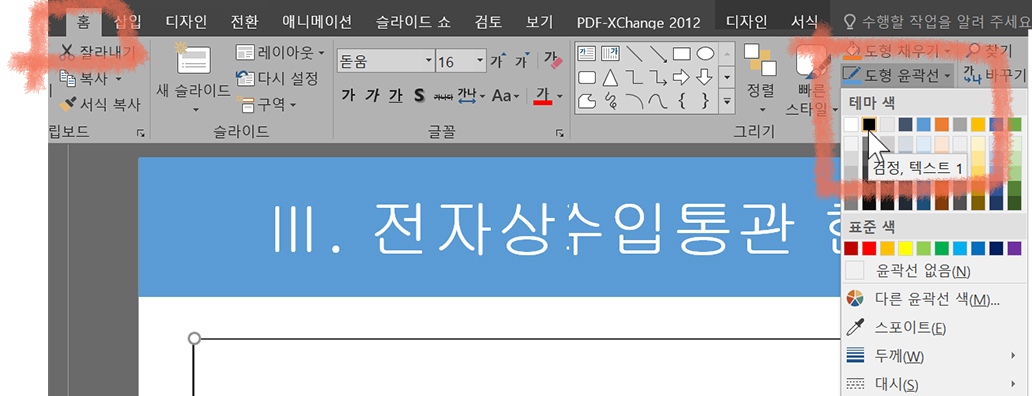Open the font size box showing 16
Image resolution: width=1032 pixels, height=396 pixels.
[x=461, y=62]
